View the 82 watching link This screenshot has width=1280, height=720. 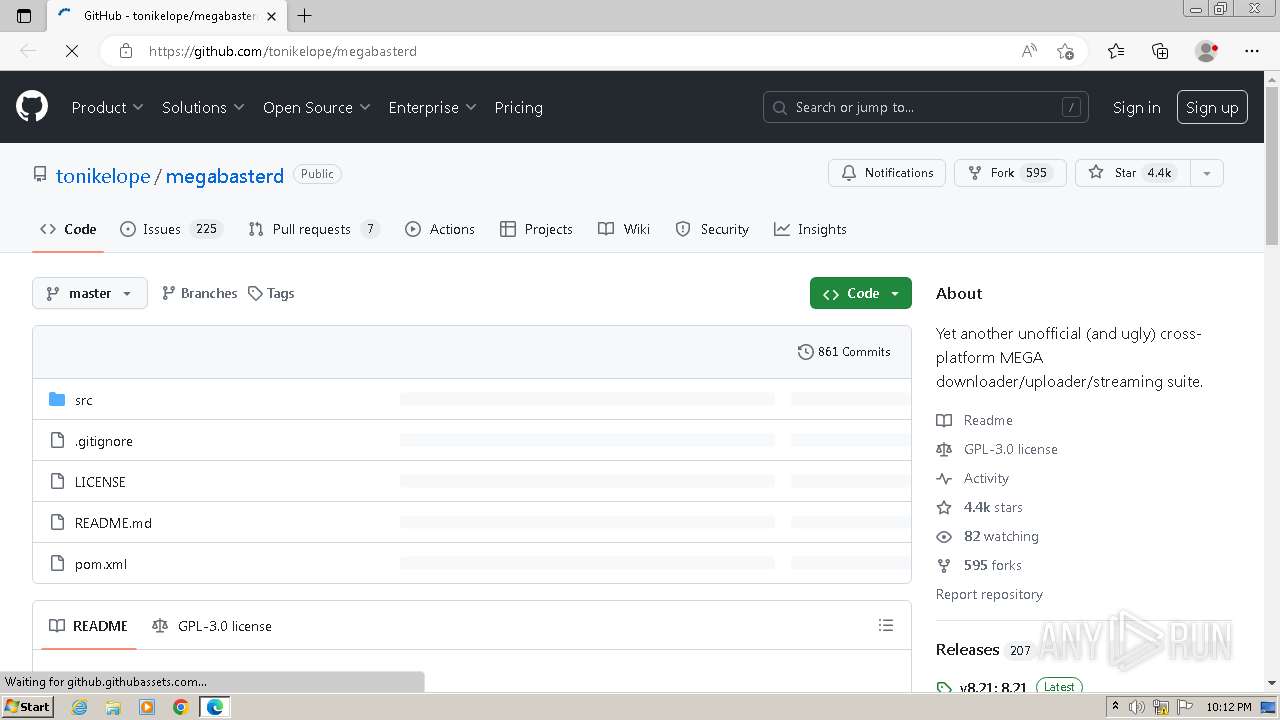pos(988,536)
